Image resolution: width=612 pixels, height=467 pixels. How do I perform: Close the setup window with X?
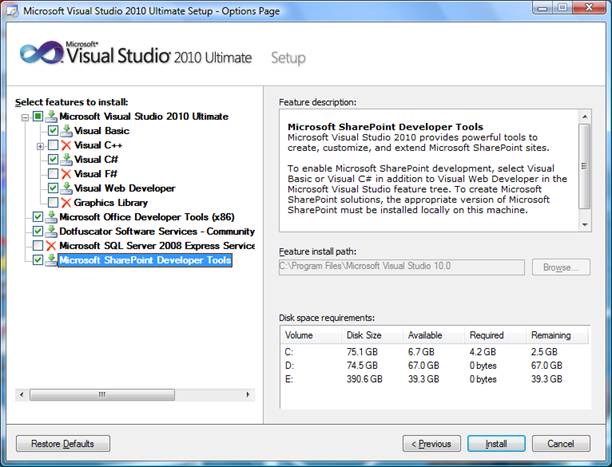(589, 8)
